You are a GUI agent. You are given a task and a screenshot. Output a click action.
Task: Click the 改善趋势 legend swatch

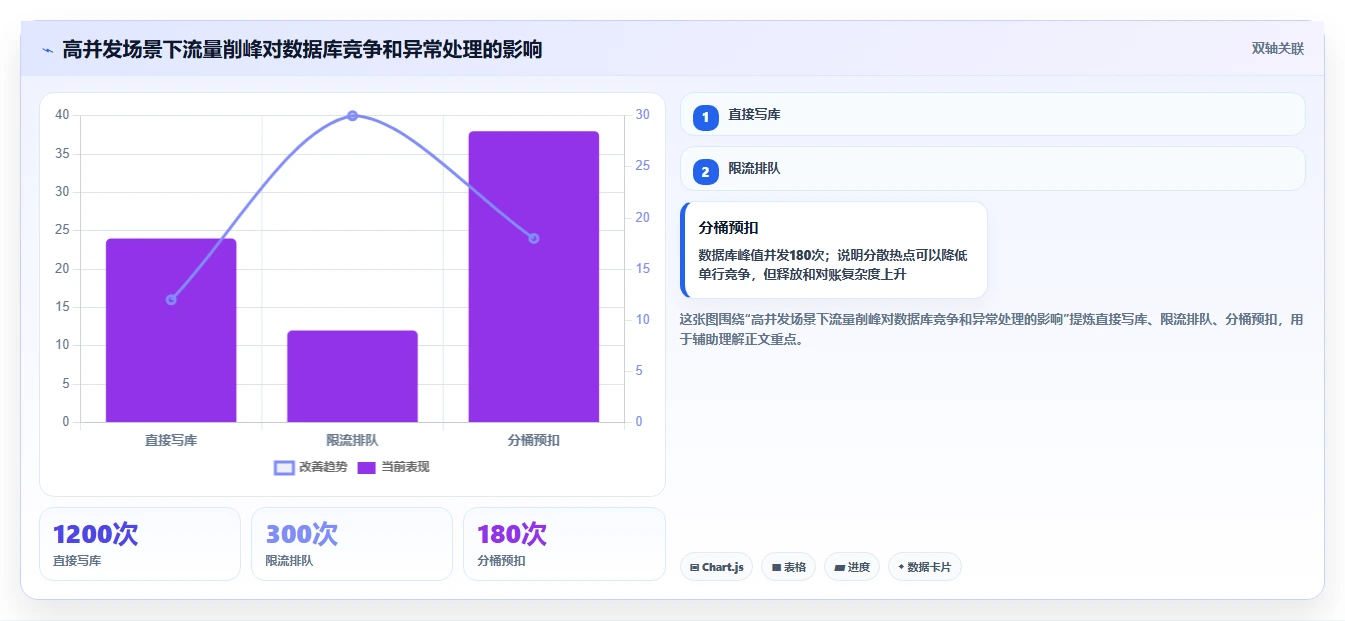[x=285, y=467]
